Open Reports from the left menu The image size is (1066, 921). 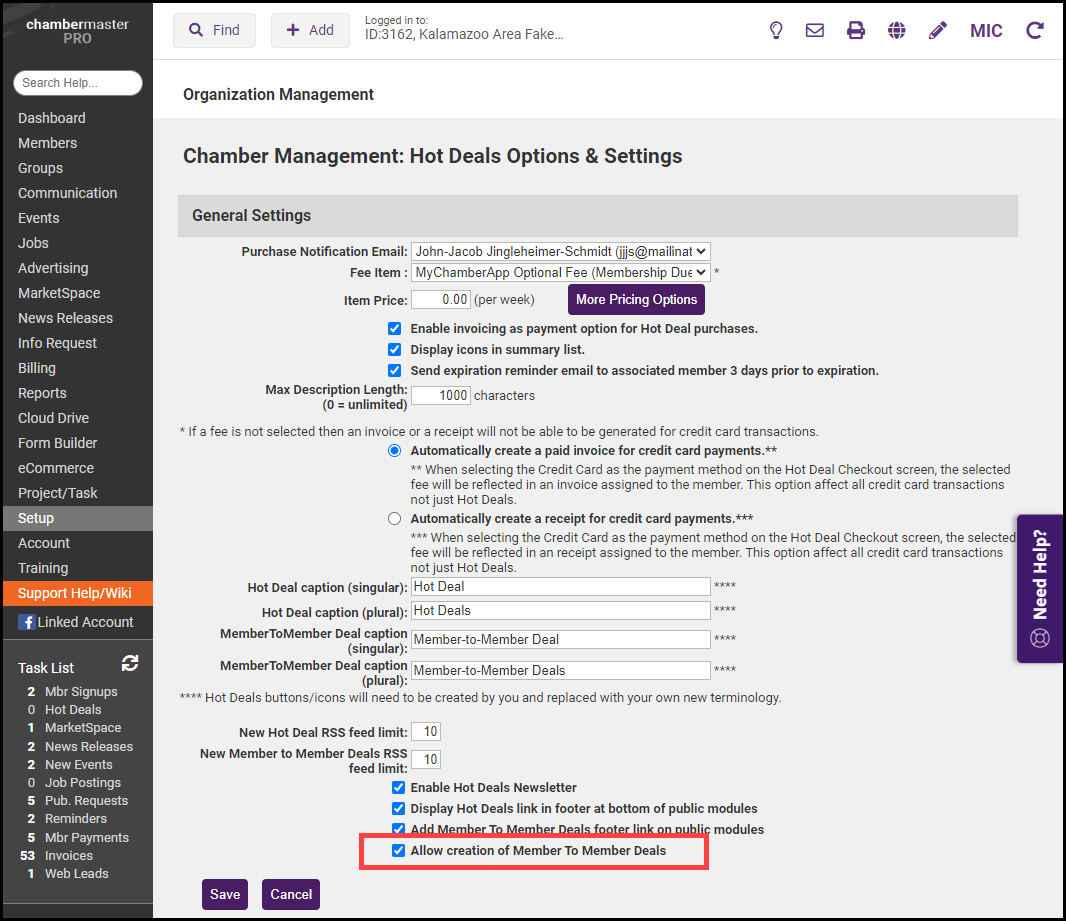coord(42,393)
